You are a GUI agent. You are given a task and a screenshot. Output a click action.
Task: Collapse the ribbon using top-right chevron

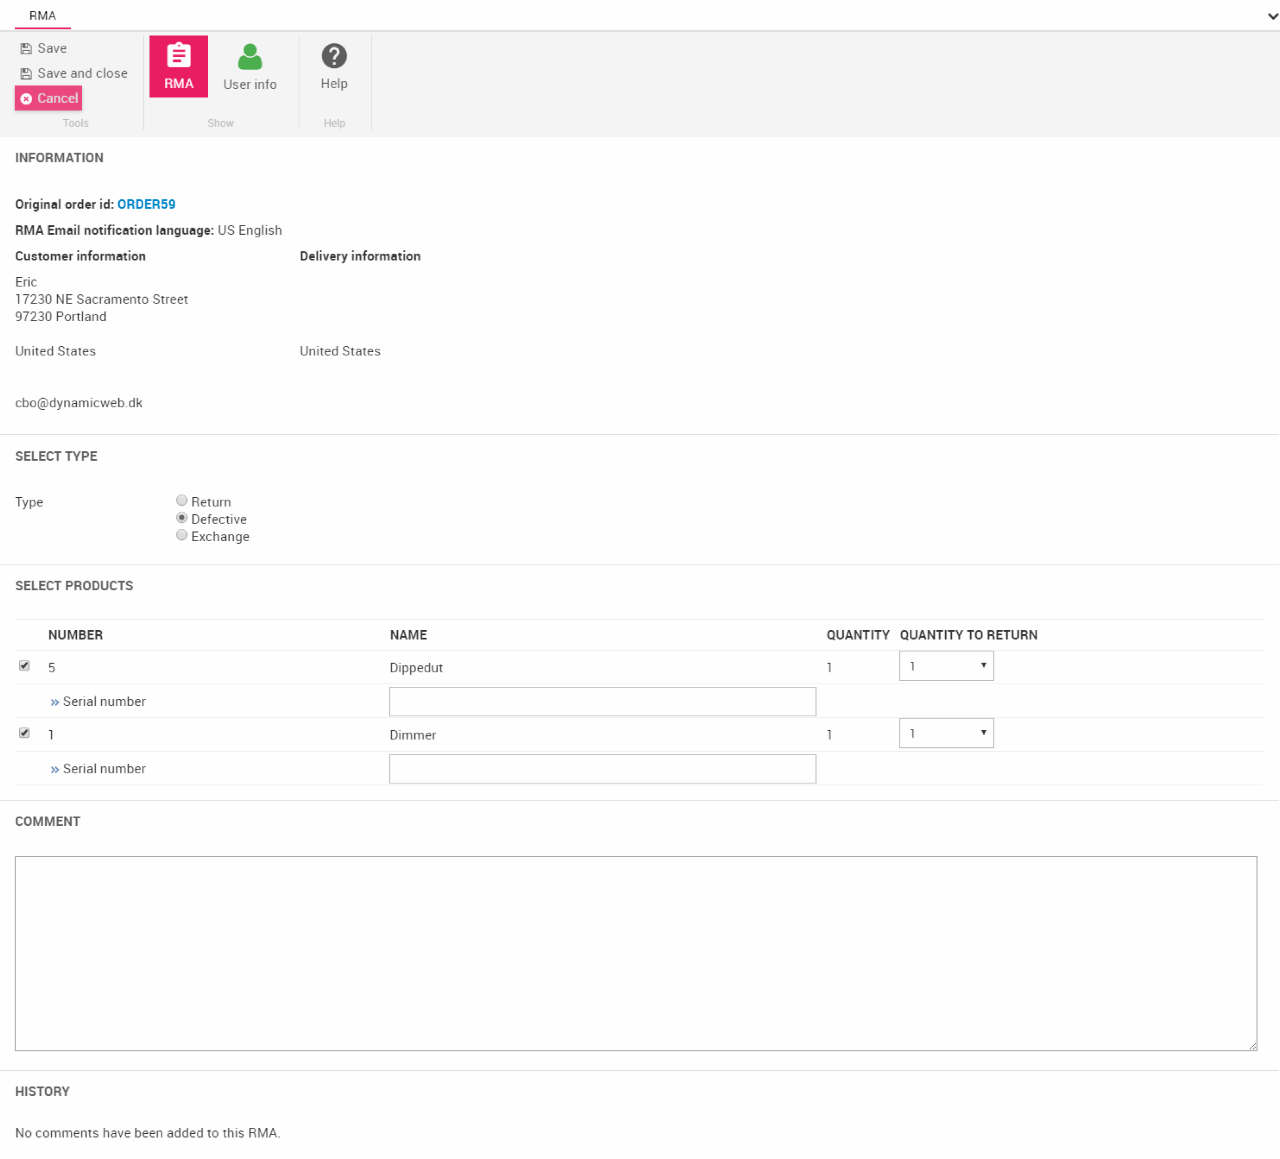coord(1272,16)
